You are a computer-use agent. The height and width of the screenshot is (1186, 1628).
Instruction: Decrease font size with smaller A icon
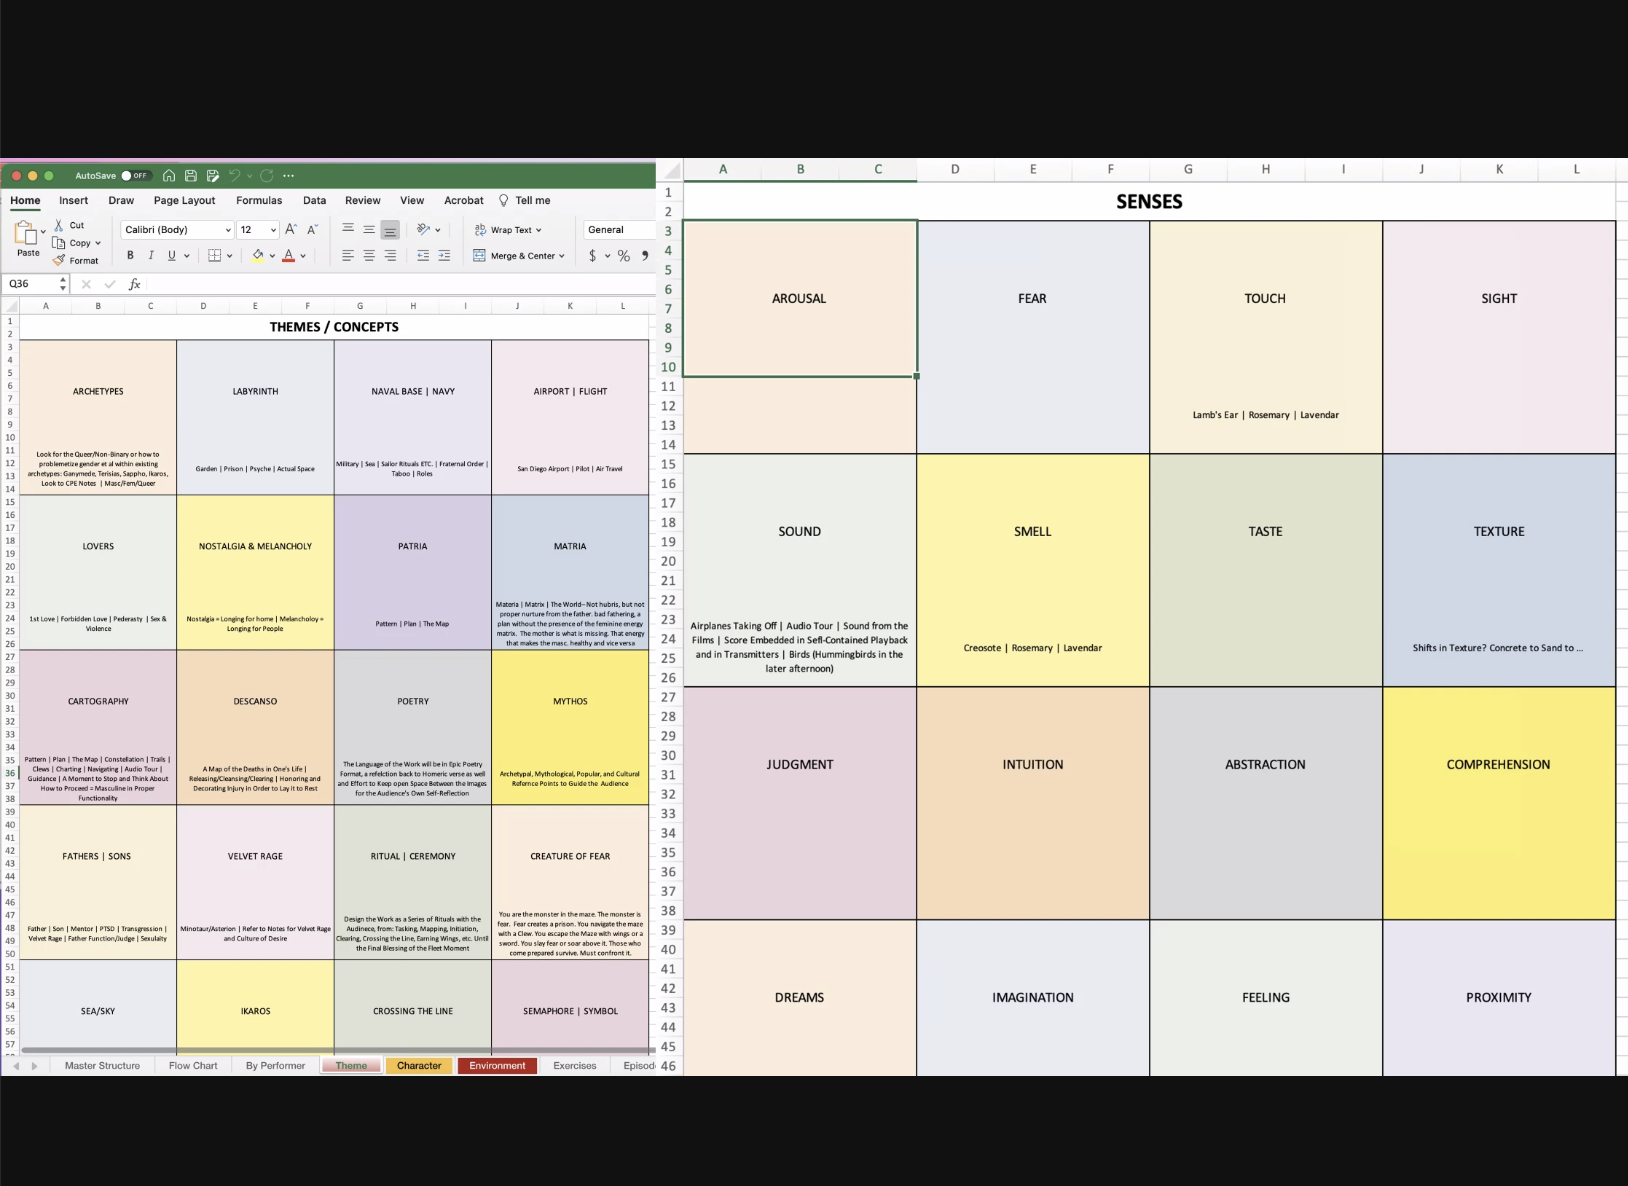click(x=312, y=230)
